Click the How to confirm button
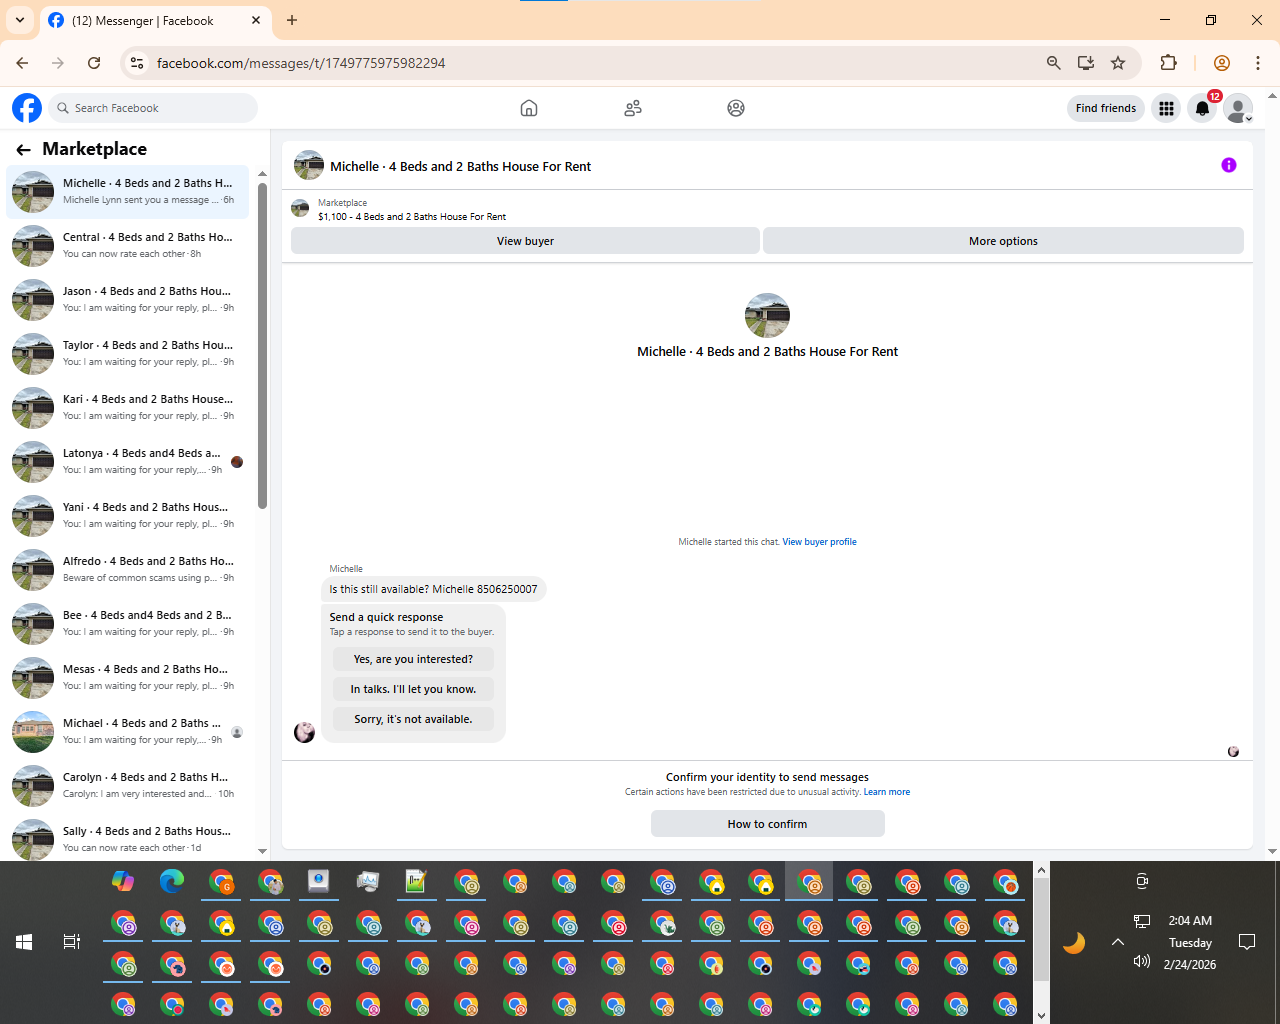 pyautogui.click(x=768, y=824)
